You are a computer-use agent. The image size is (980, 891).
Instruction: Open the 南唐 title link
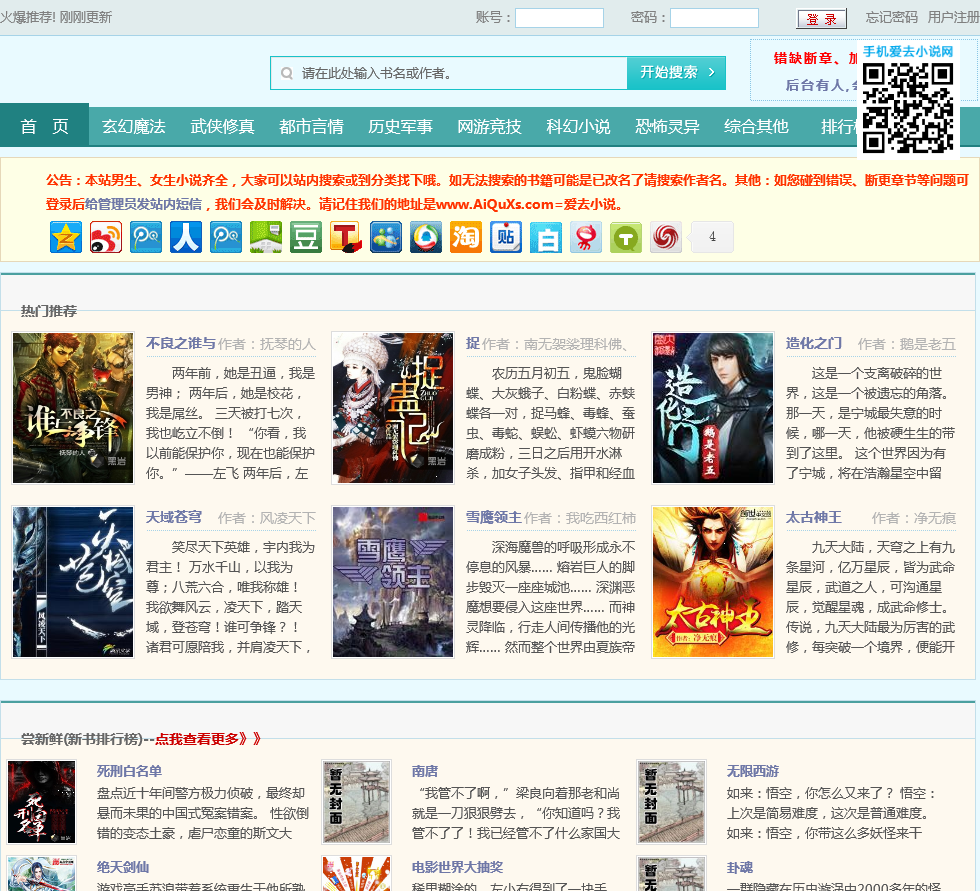pos(425,771)
